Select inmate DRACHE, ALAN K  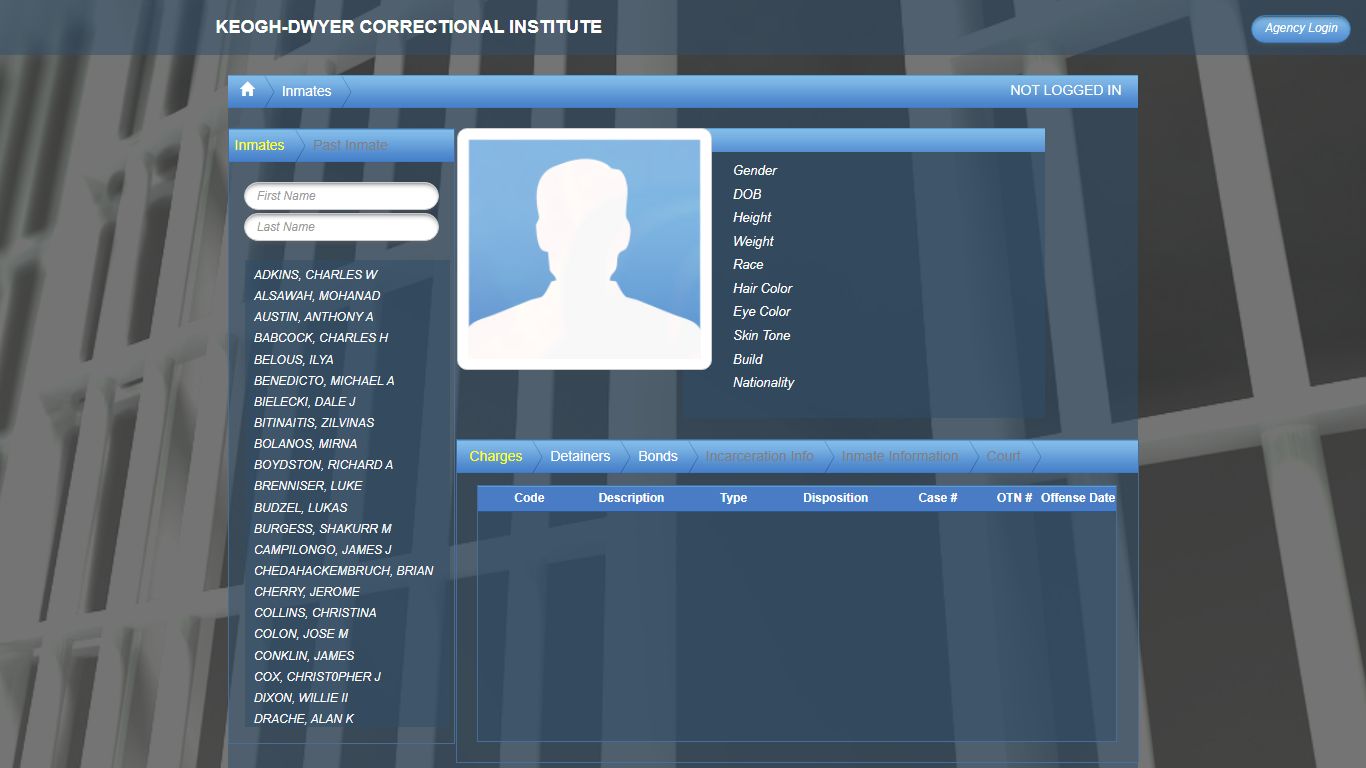[x=303, y=719]
